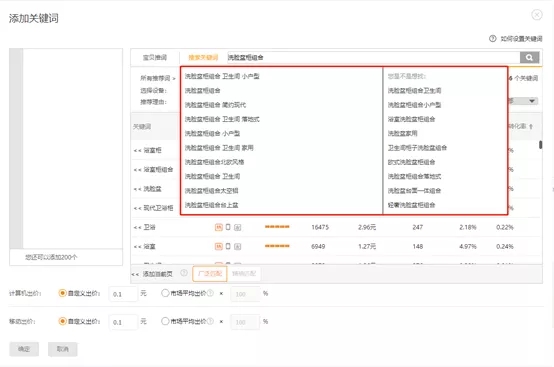Click 关键词 column header
The width and height of the screenshot is (554, 367).
142,127
